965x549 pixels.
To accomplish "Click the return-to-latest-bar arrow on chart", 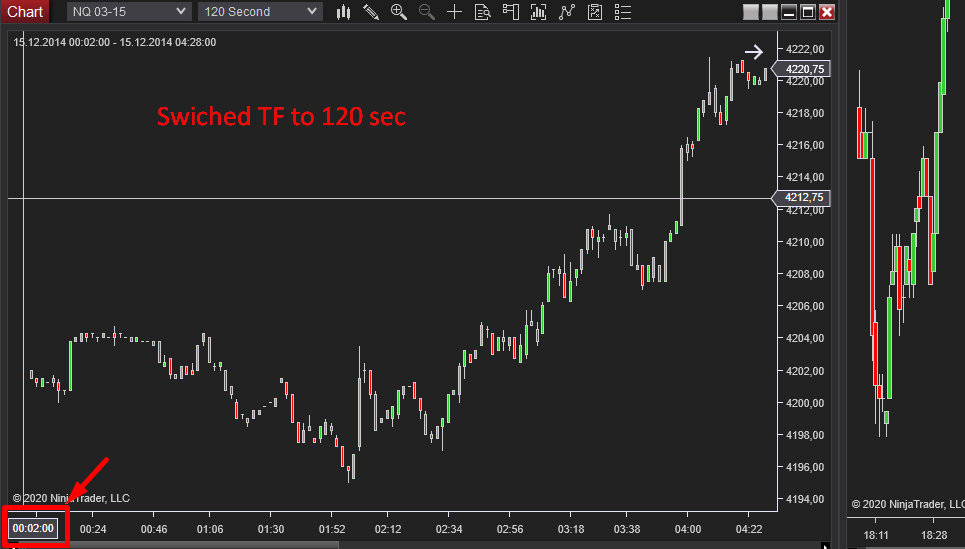I will point(753,52).
